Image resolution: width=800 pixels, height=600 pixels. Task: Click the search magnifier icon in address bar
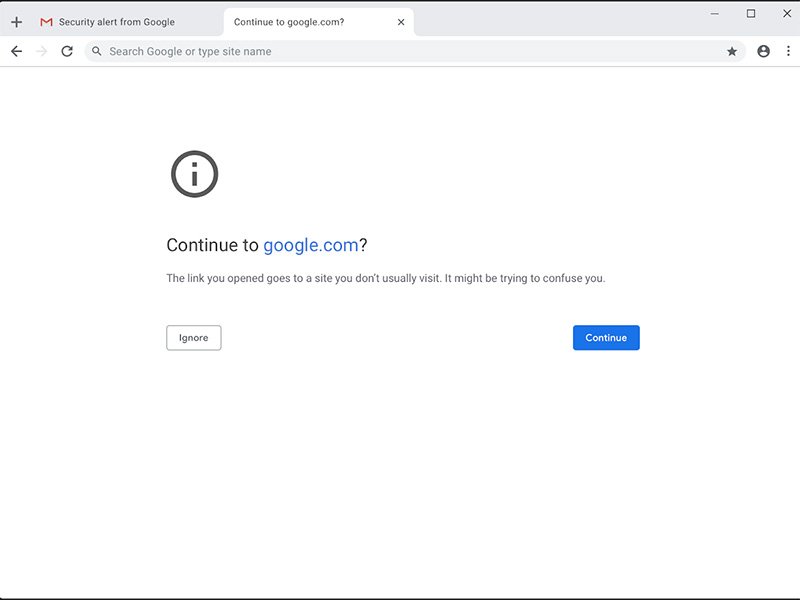(96, 51)
